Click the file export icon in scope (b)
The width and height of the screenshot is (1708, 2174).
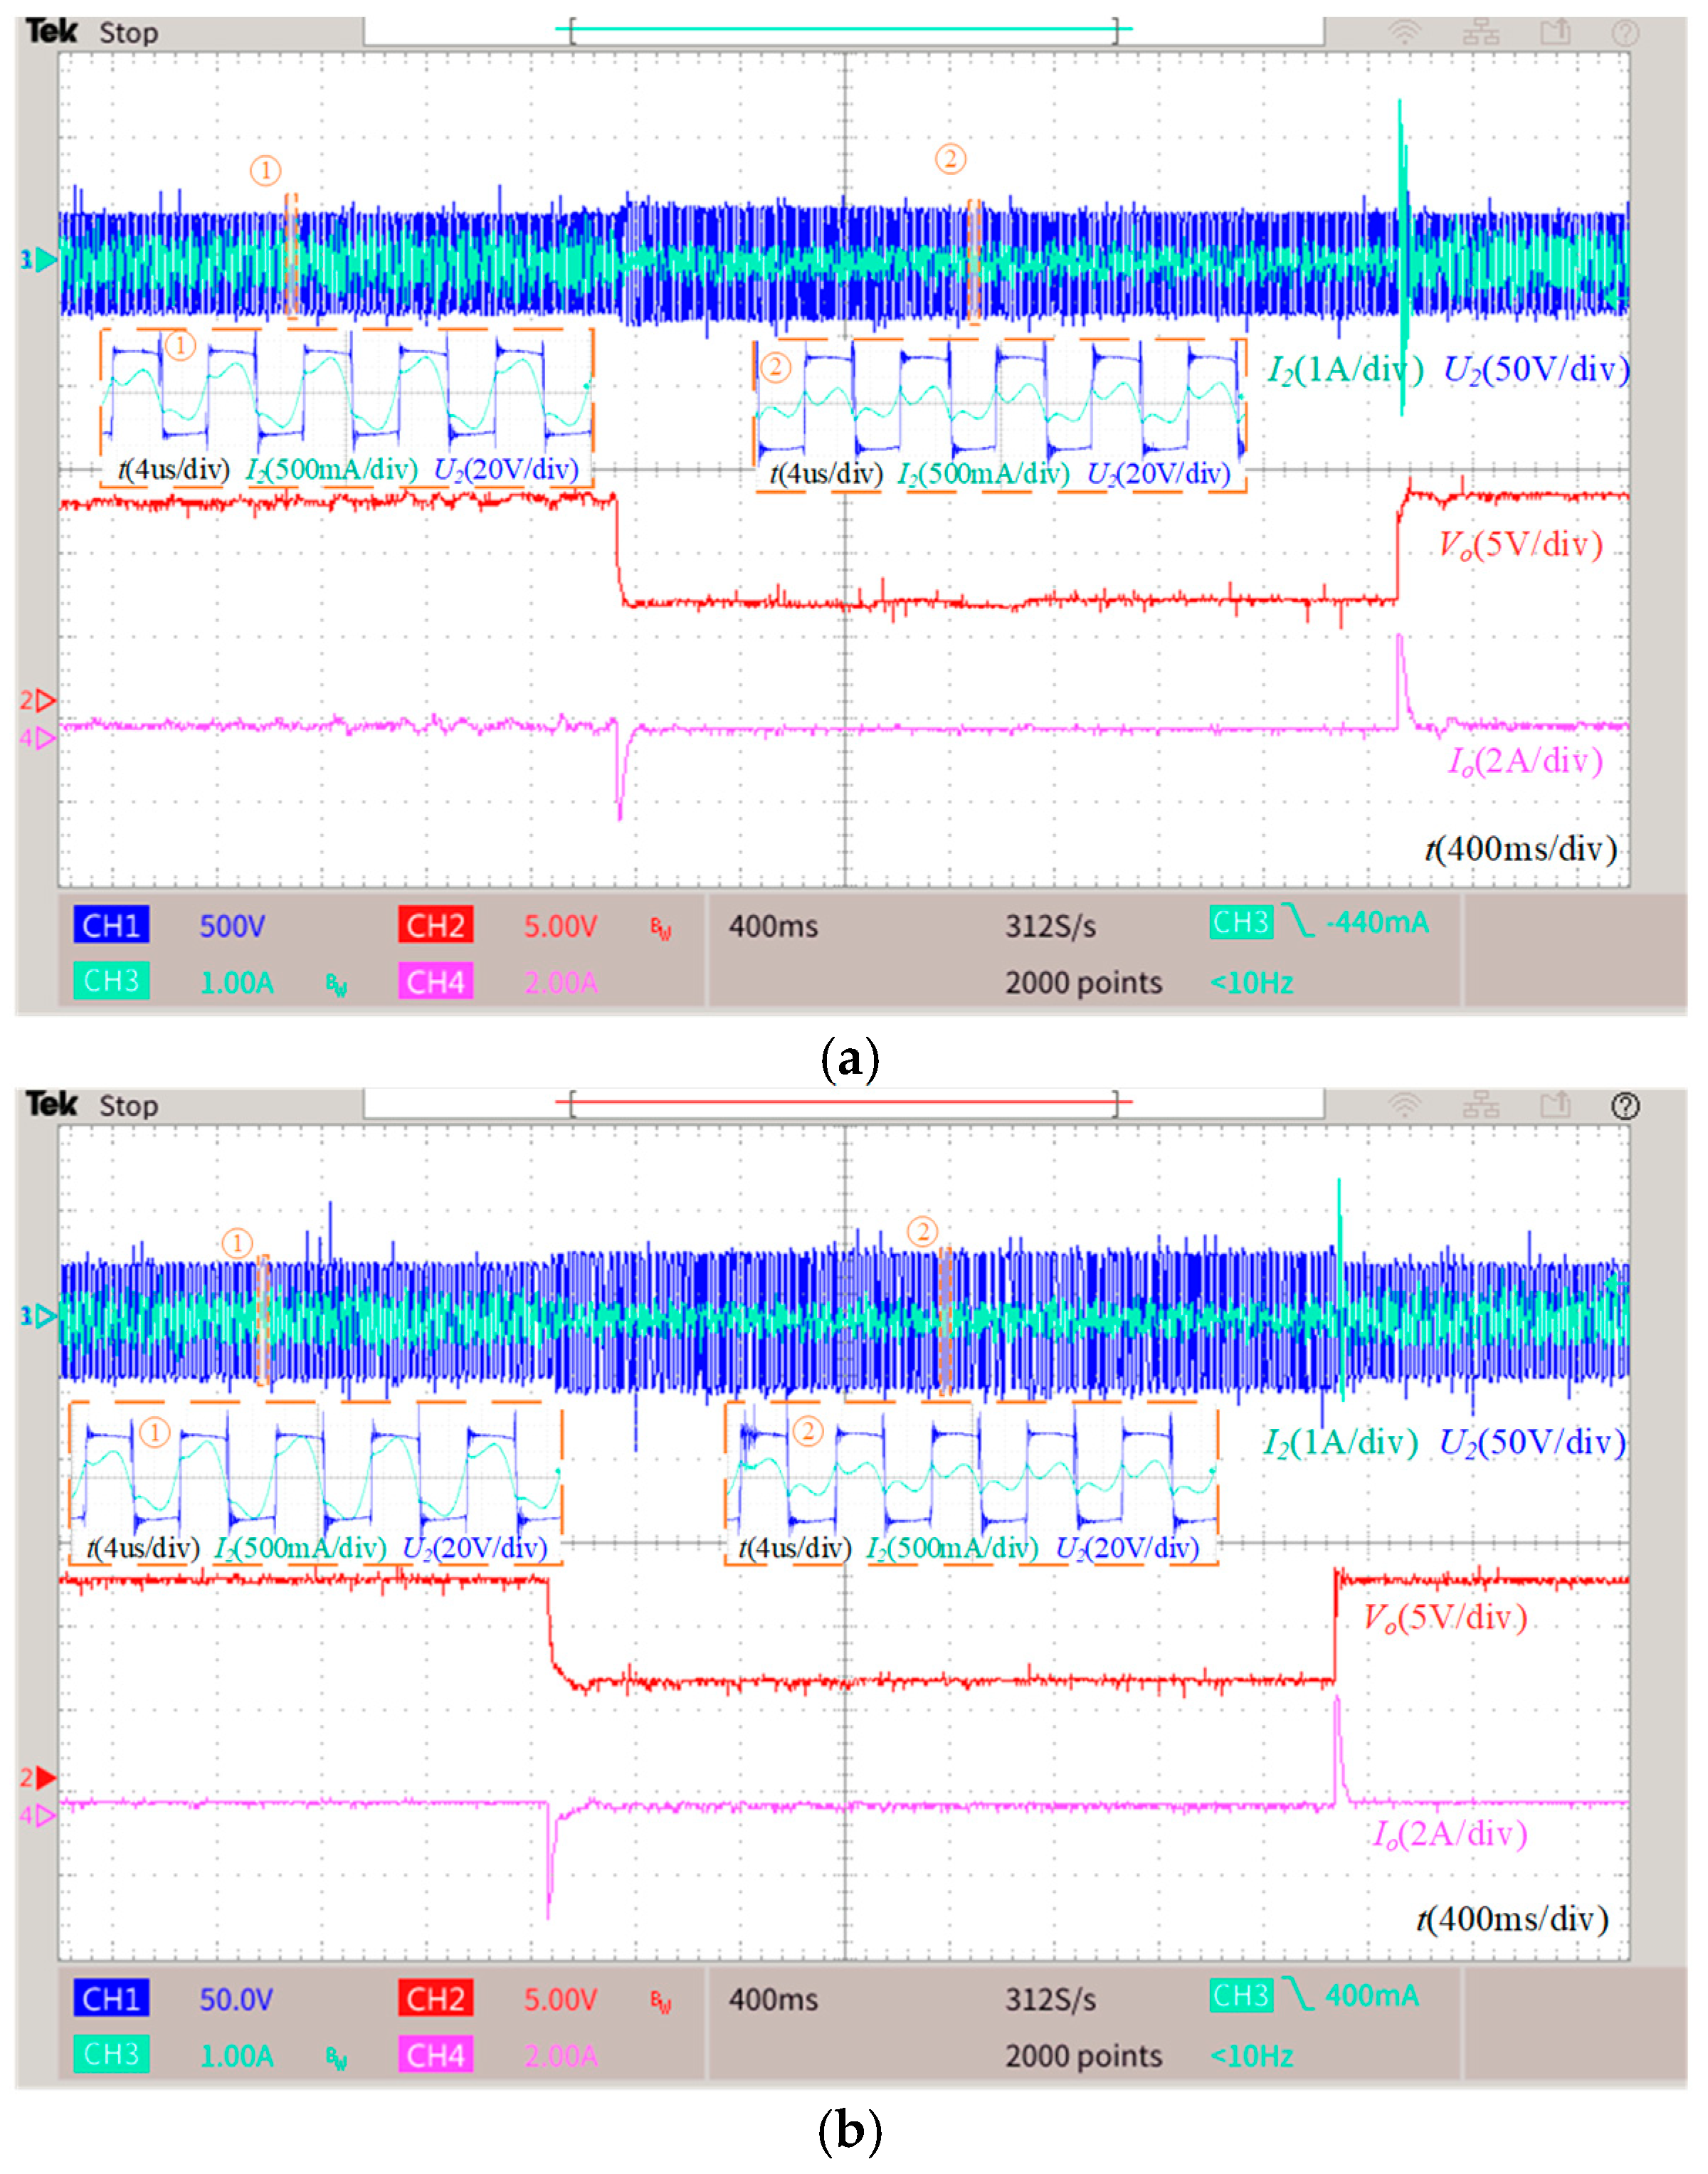1555,1105
